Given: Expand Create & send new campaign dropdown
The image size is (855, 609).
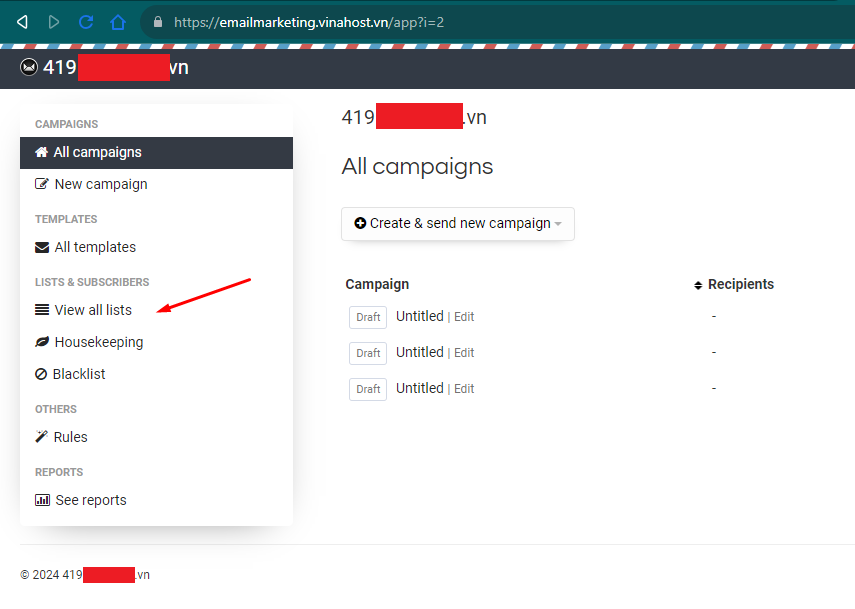Looking at the screenshot, I should (458, 223).
